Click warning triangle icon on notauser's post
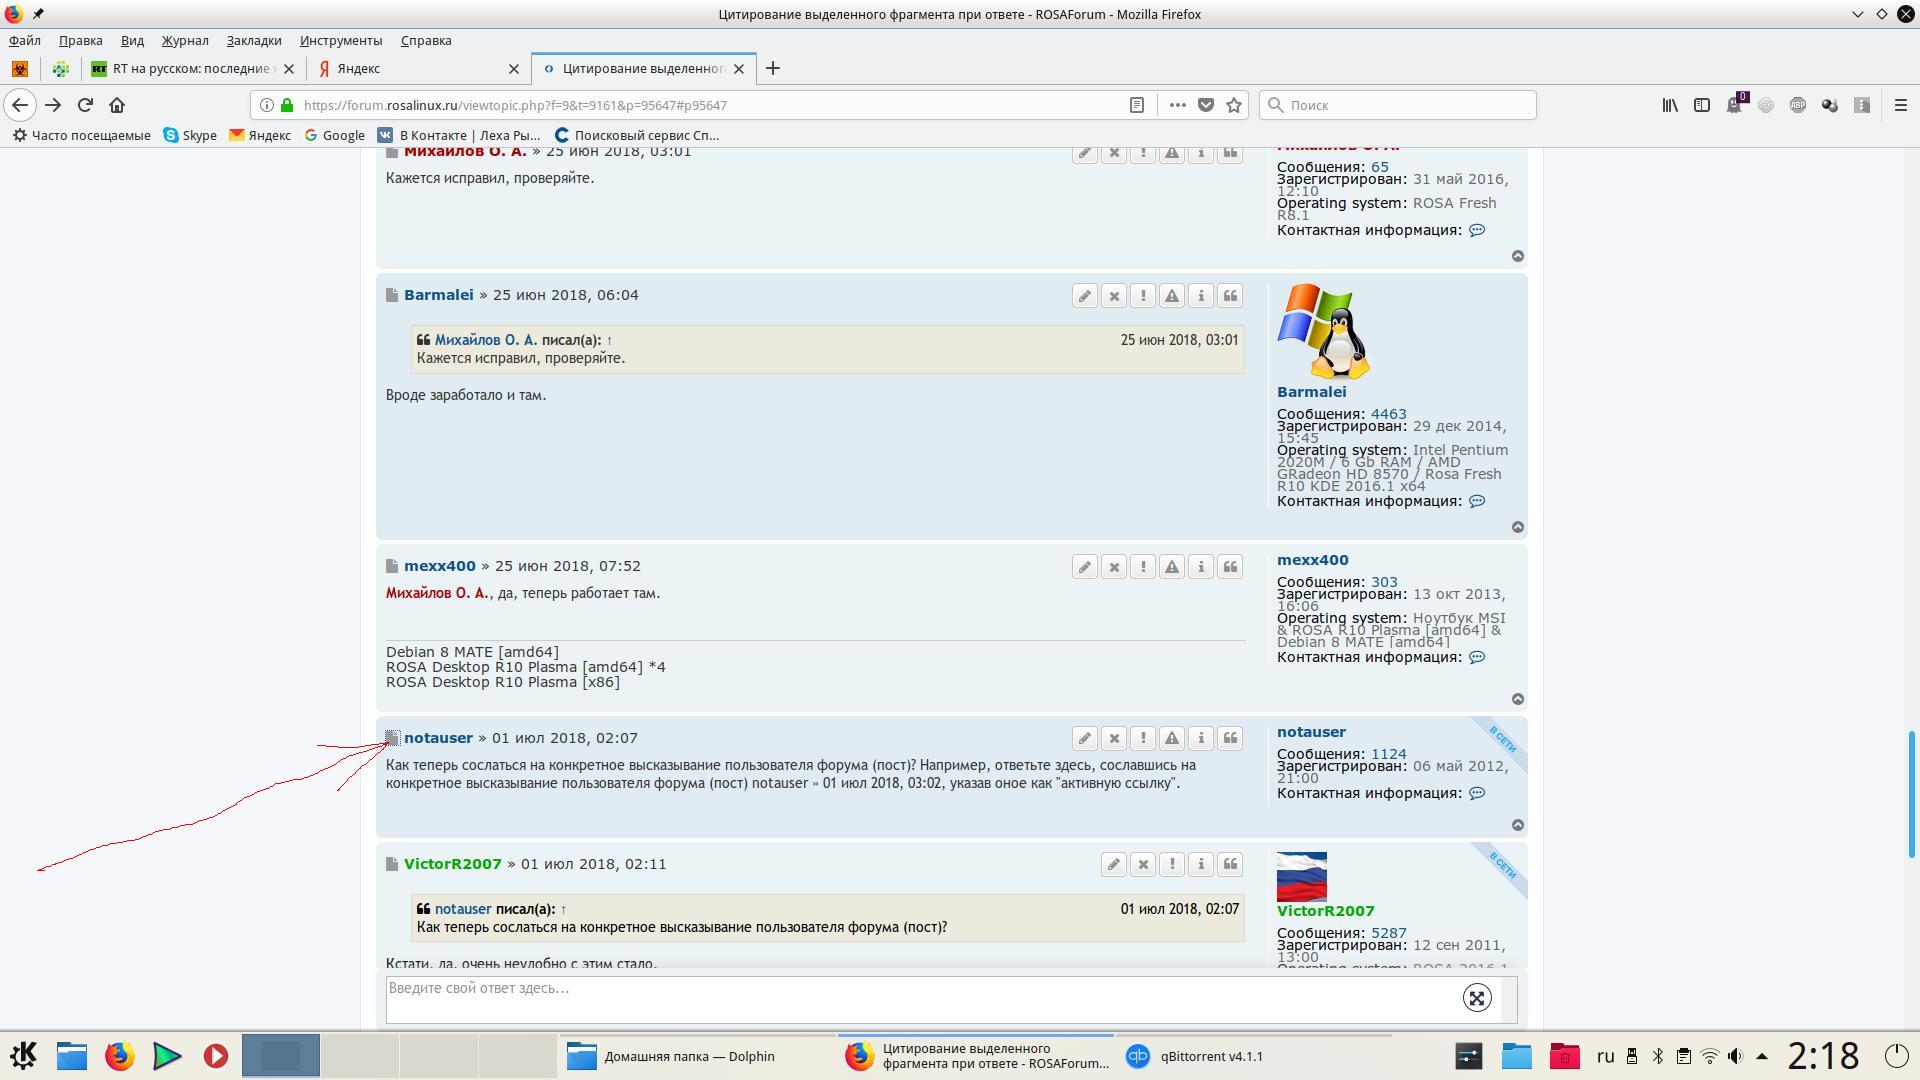Viewport: 1920px width, 1080px height. tap(1172, 739)
